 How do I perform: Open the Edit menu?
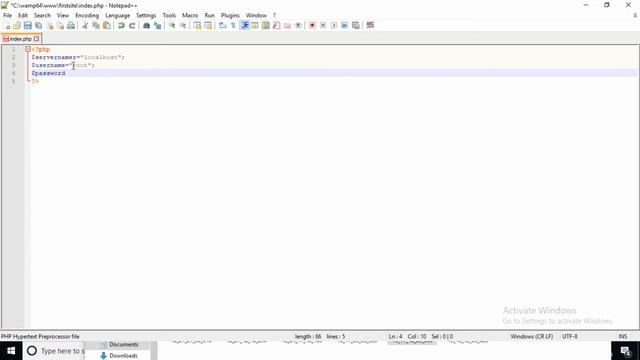click(23, 15)
